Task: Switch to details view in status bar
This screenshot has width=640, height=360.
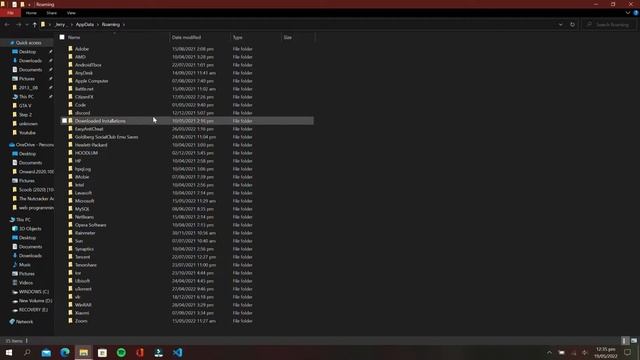Action: point(625,340)
